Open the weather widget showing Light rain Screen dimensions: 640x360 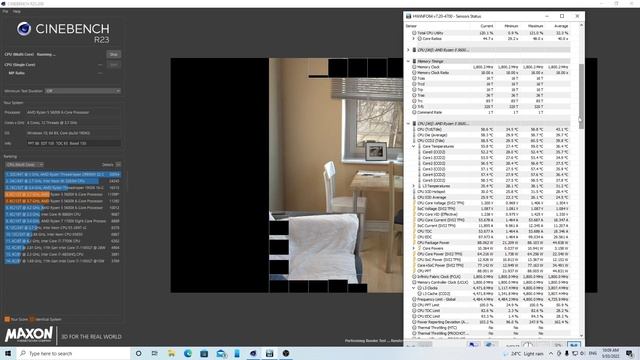524,353
